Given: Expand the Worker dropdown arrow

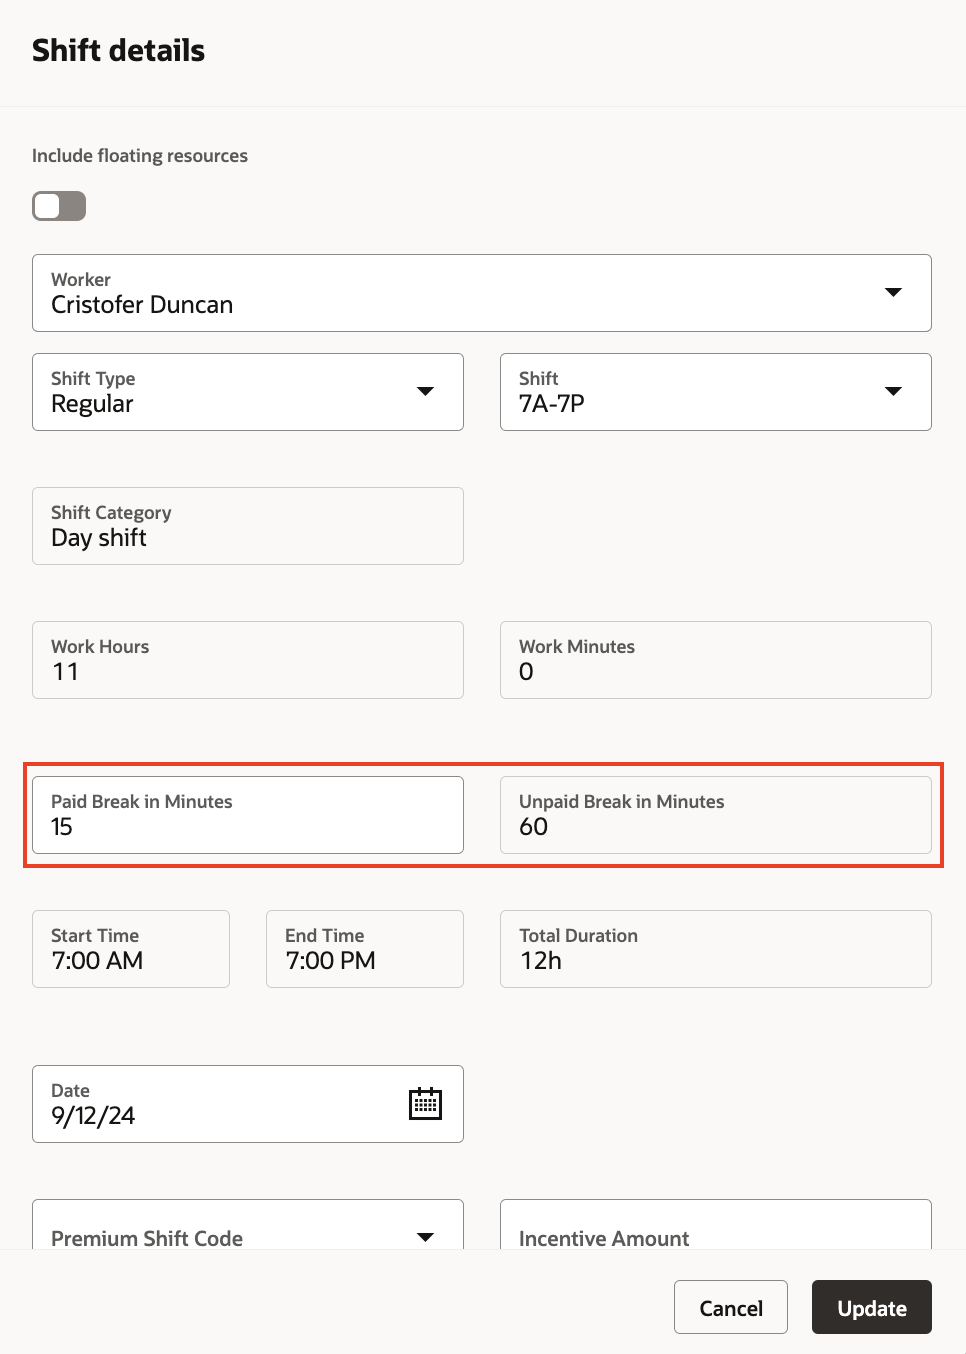Looking at the screenshot, I should point(893,292).
